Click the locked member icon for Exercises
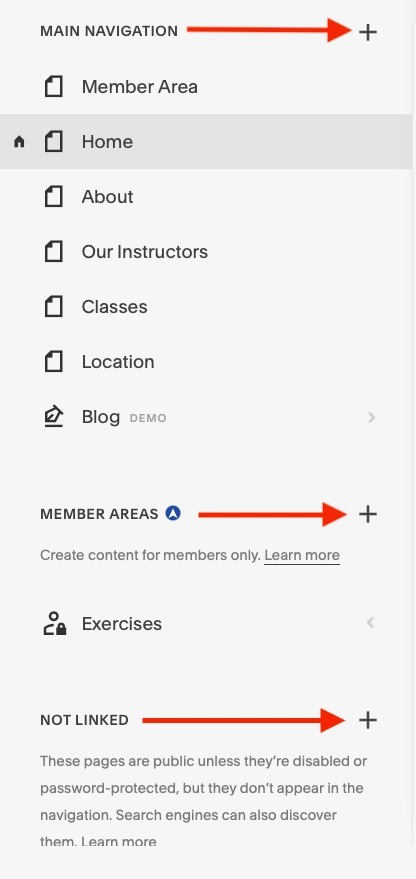This screenshot has width=416, height=879. pos(54,623)
